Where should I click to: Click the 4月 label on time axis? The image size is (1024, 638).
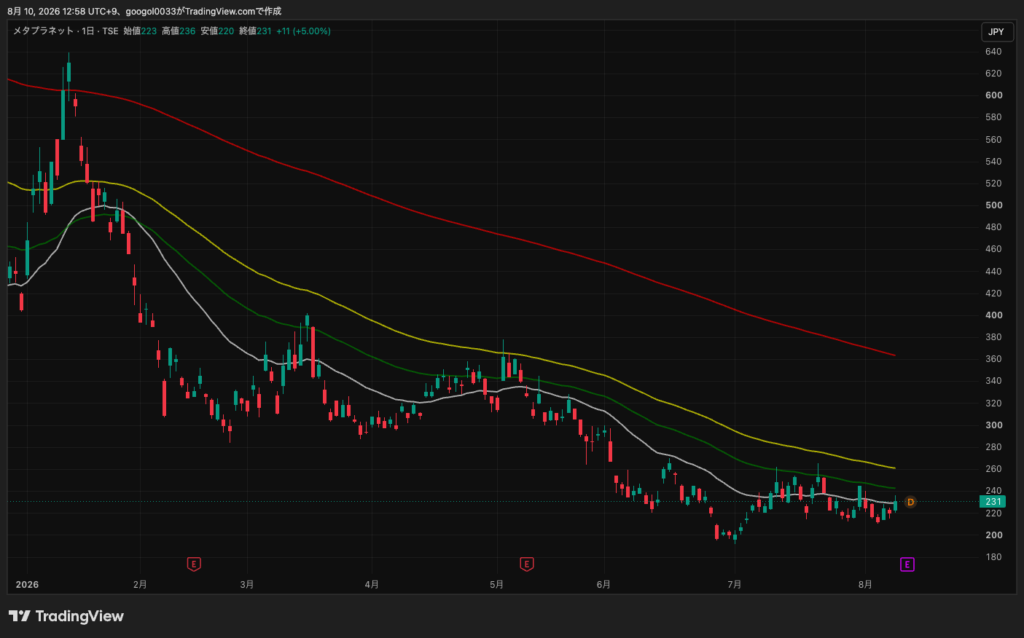(372, 584)
